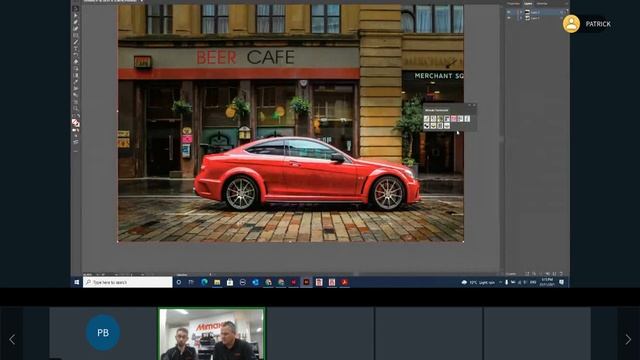640x360 pixels.
Task: Switch to Adobe Illustrator taskbar icon
Action: (x=306, y=282)
